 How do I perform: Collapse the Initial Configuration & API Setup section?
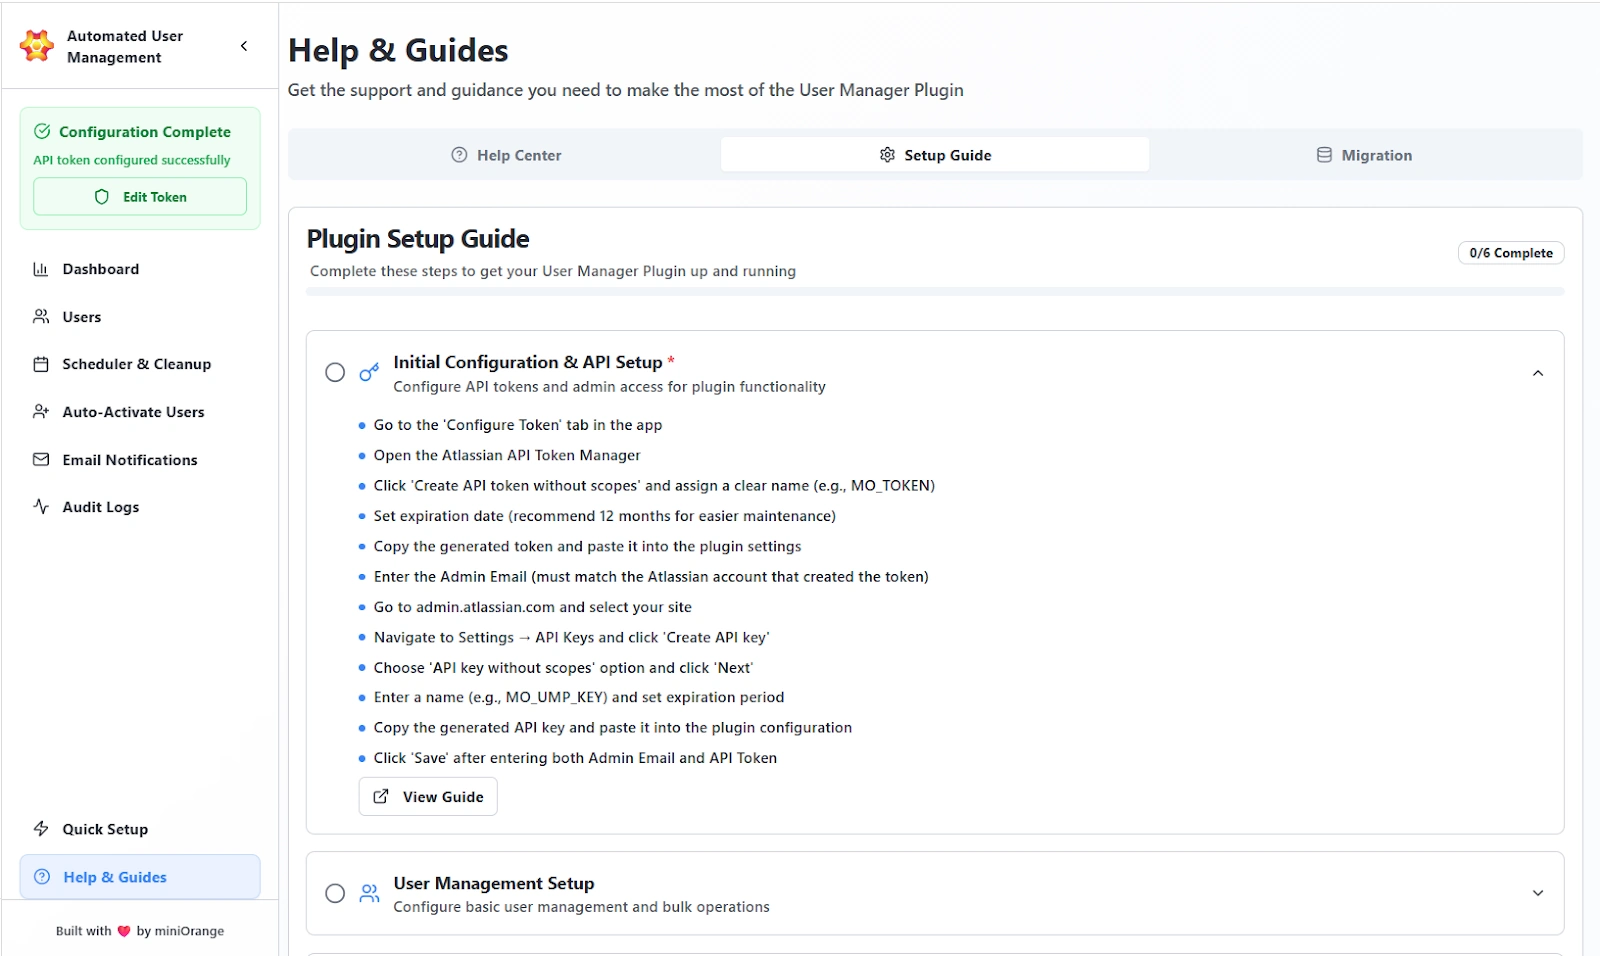tap(1537, 372)
